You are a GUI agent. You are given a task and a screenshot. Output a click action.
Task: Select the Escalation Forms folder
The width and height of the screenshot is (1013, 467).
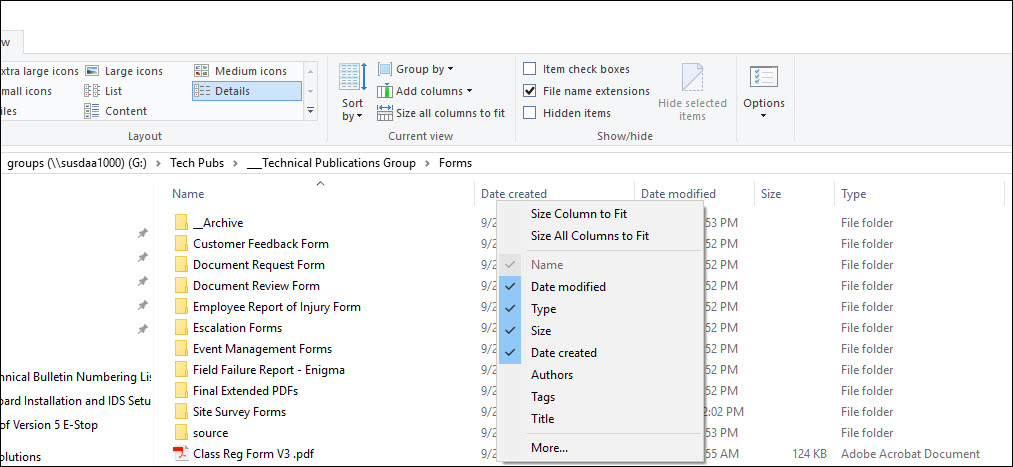[237, 328]
